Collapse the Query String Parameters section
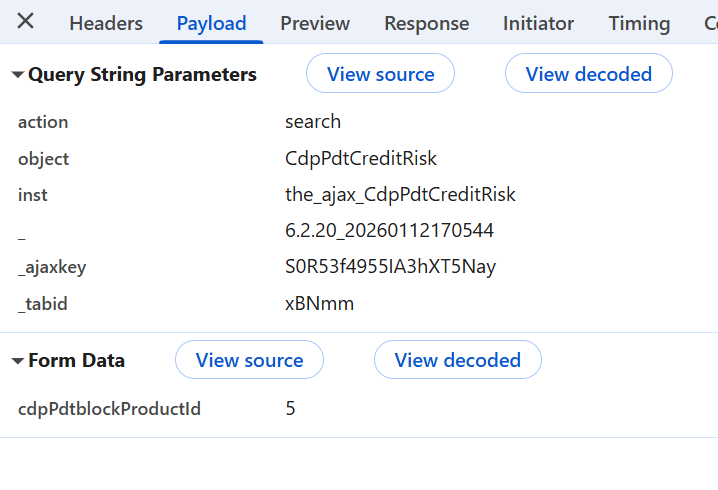Viewport: 718px width, 490px height. pyautogui.click(x=18, y=75)
